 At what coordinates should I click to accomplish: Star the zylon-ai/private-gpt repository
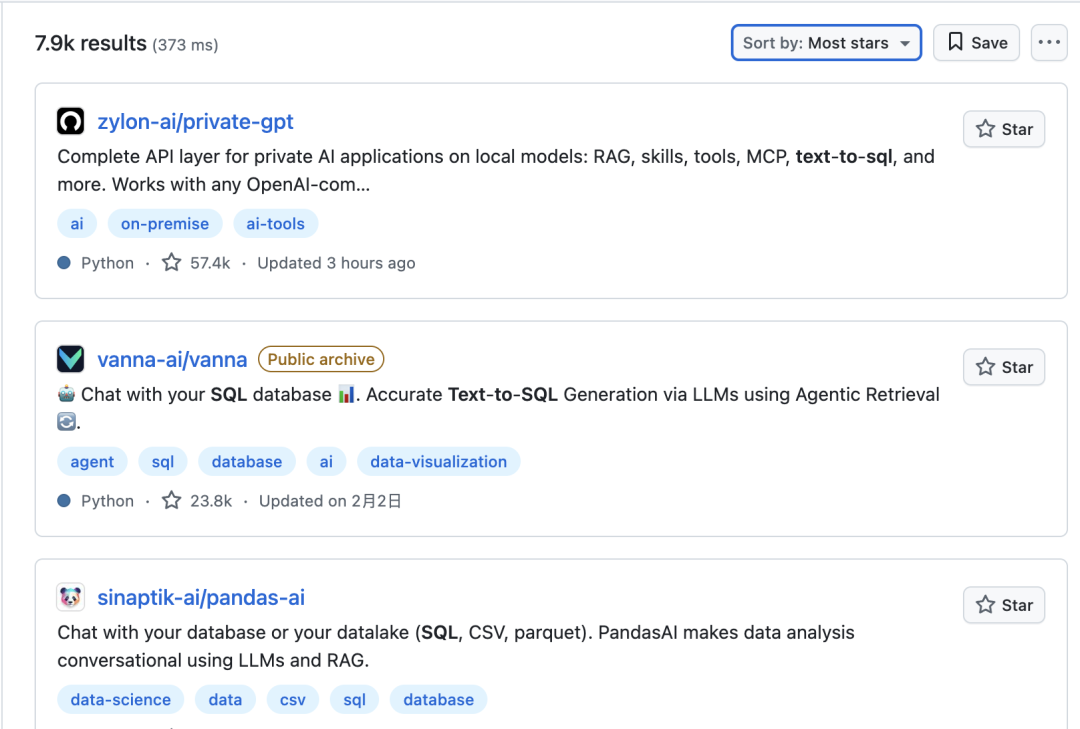[x=1004, y=129]
